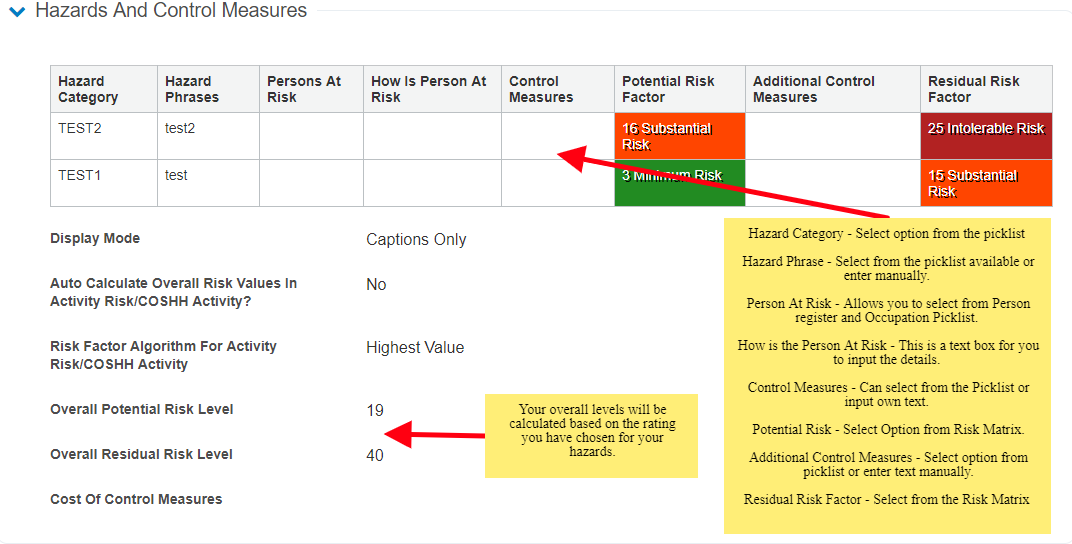This screenshot has width=1072, height=544.
Task: Click the Cost Of Control Measures label
Action: [x=136, y=499]
